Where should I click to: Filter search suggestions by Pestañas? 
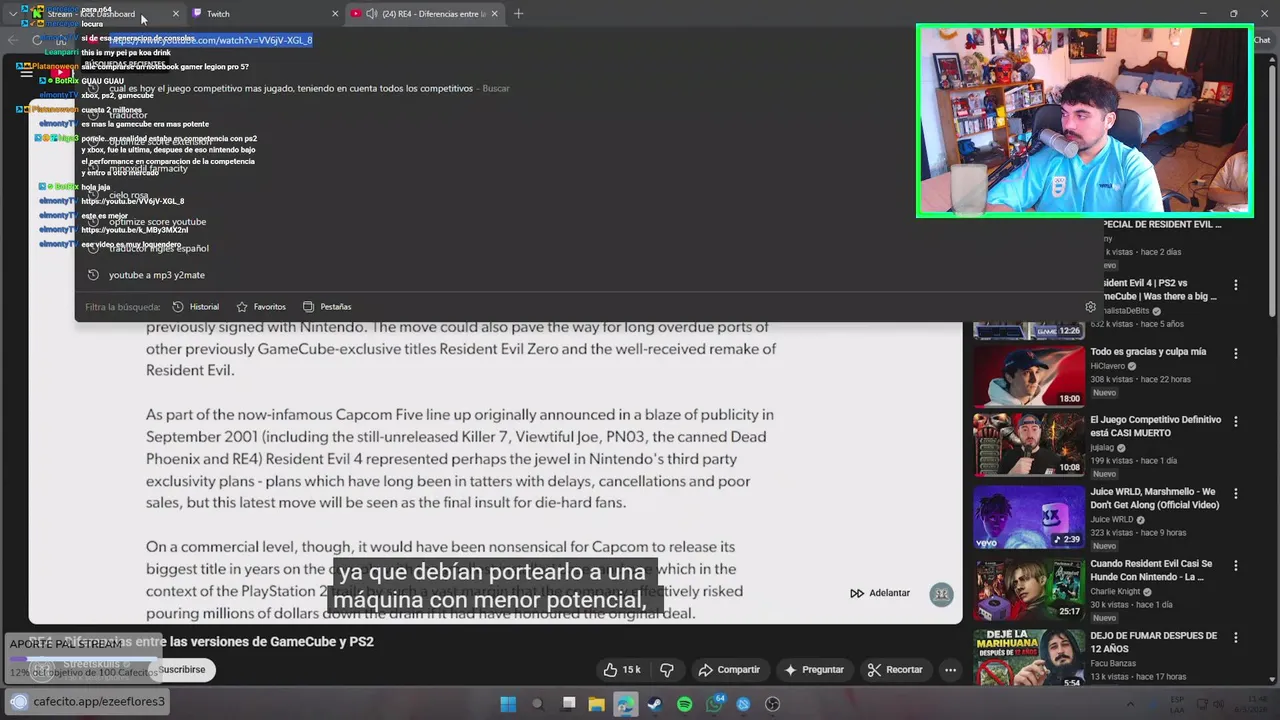click(327, 307)
